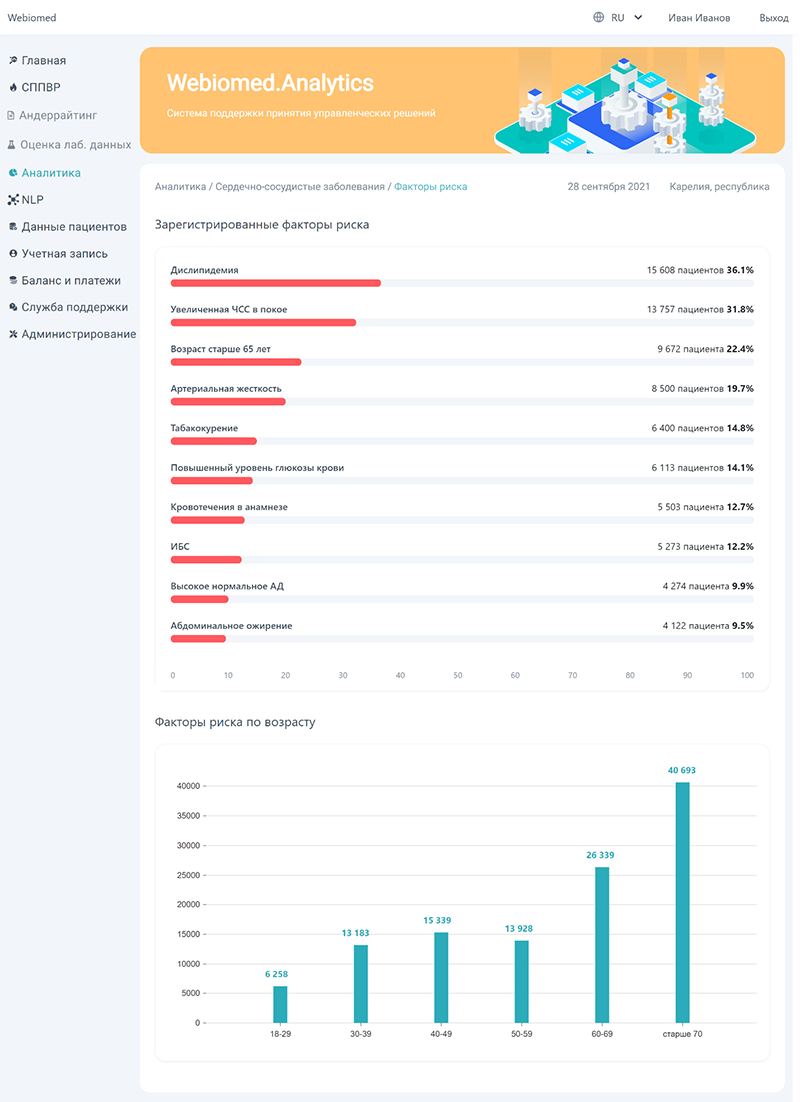Click the Webiomed logo text
The height and width of the screenshot is (1102, 800).
pos(32,18)
